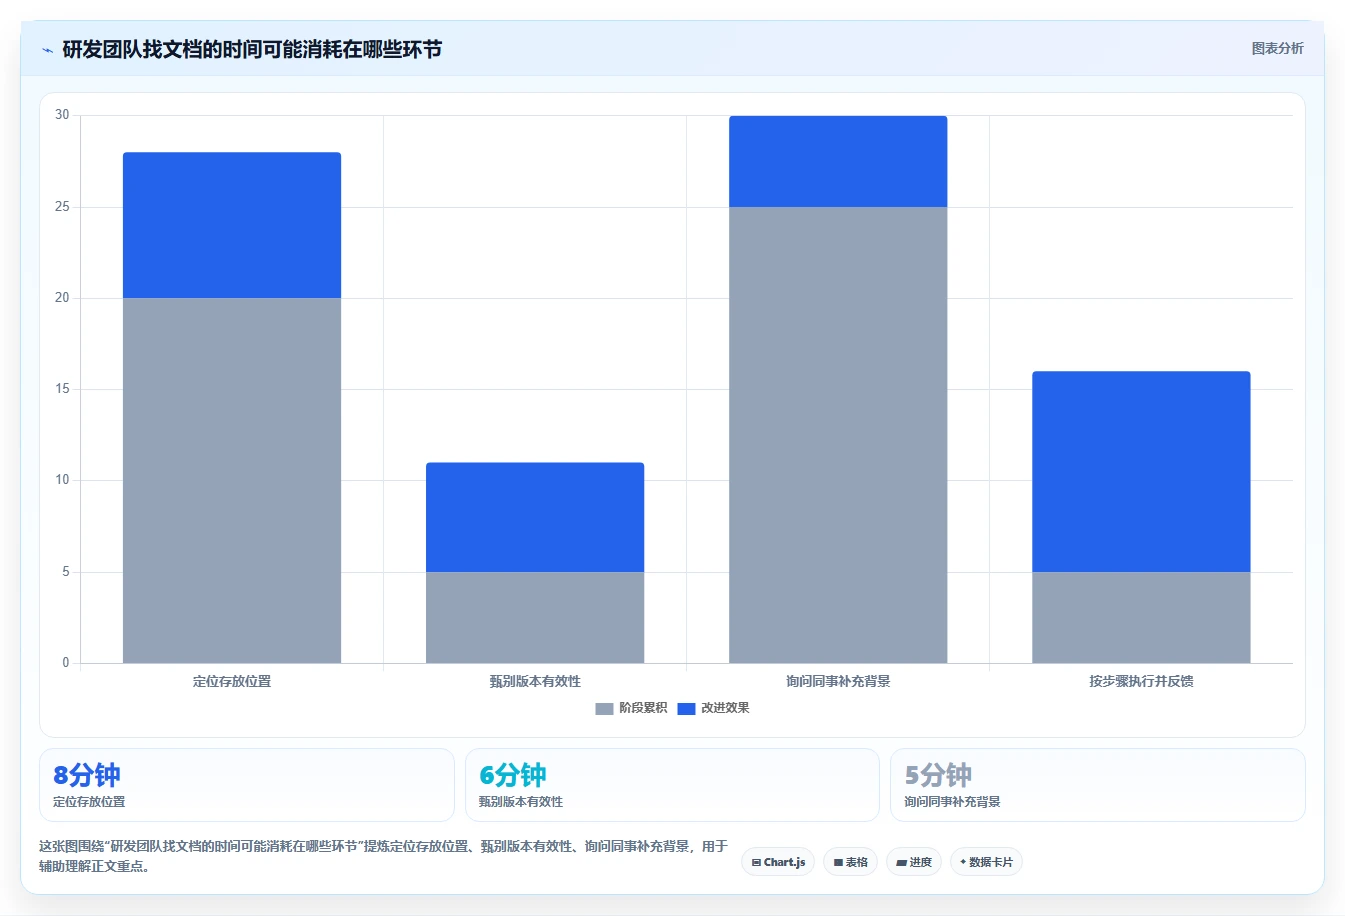This screenshot has height=916, width=1345.
Task: Click the y-axis value 10
Action: click(62, 480)
